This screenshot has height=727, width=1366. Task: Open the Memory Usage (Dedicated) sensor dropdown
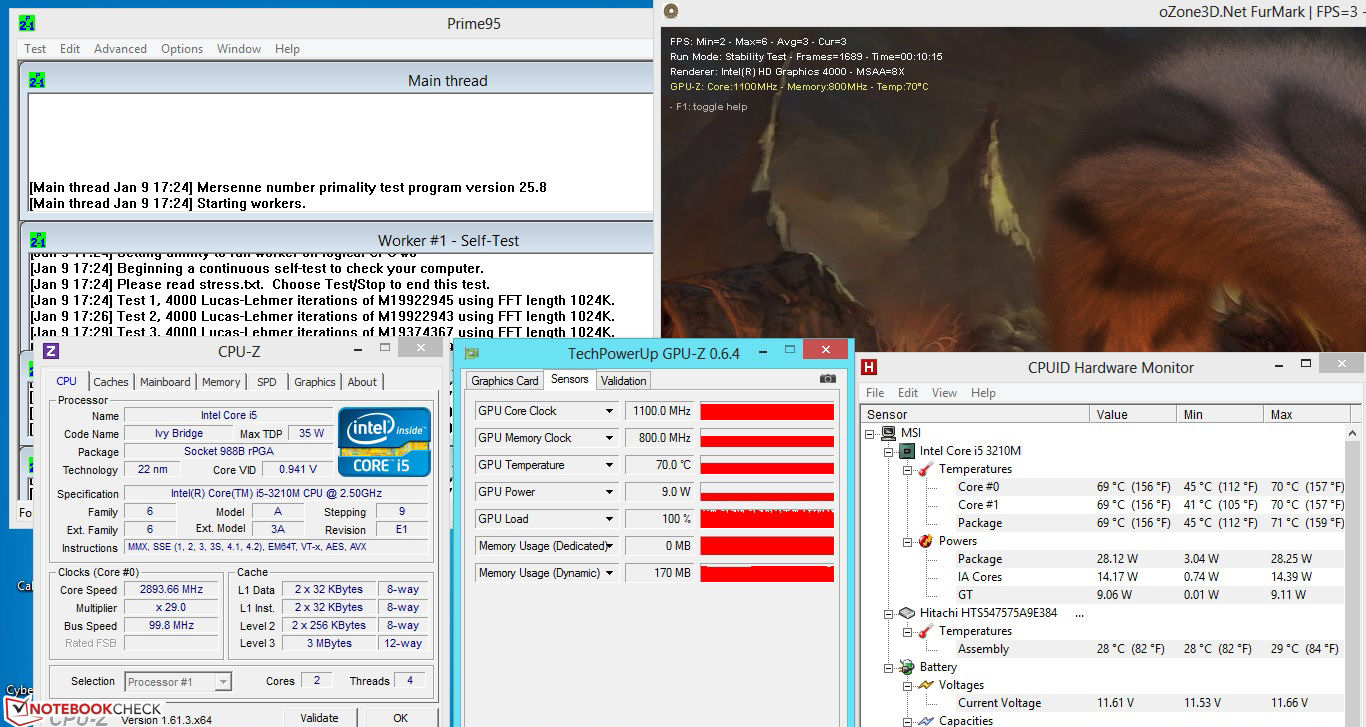(x=609, y=546)
